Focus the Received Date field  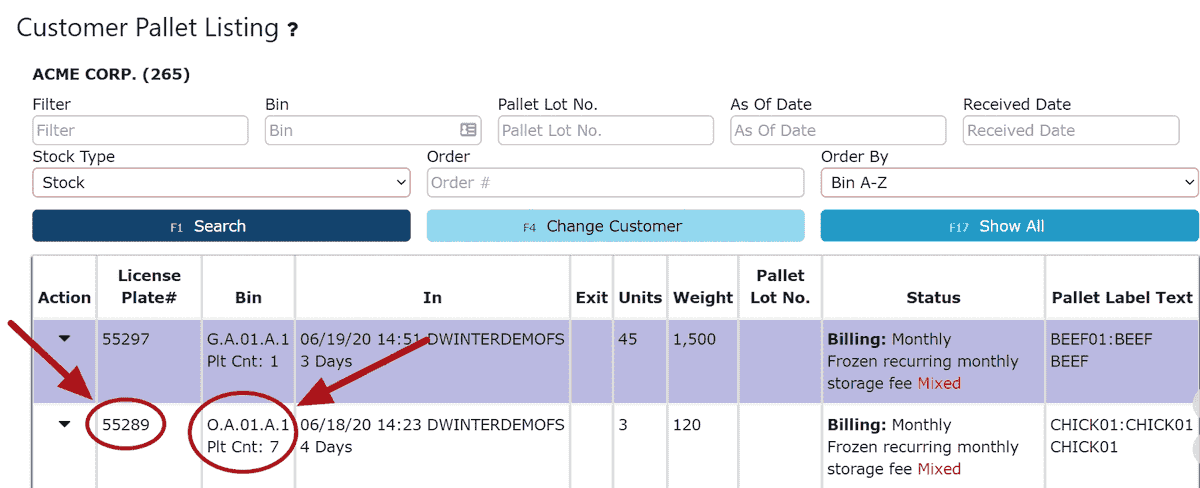click(x=1071, y=130)
